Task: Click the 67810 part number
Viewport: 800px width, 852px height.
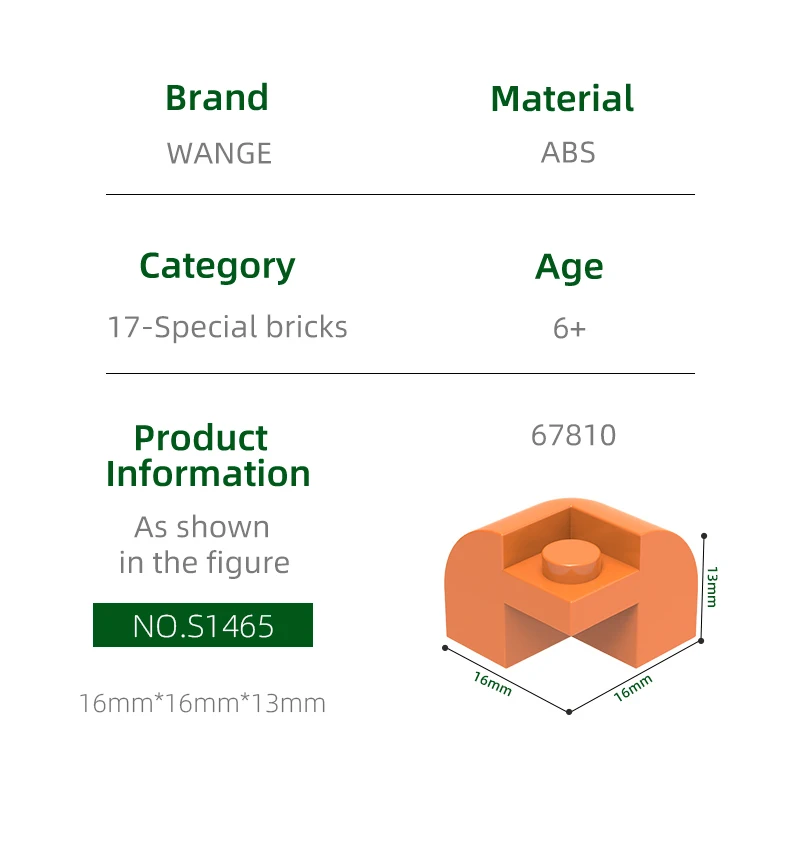Action: [573, 435]
